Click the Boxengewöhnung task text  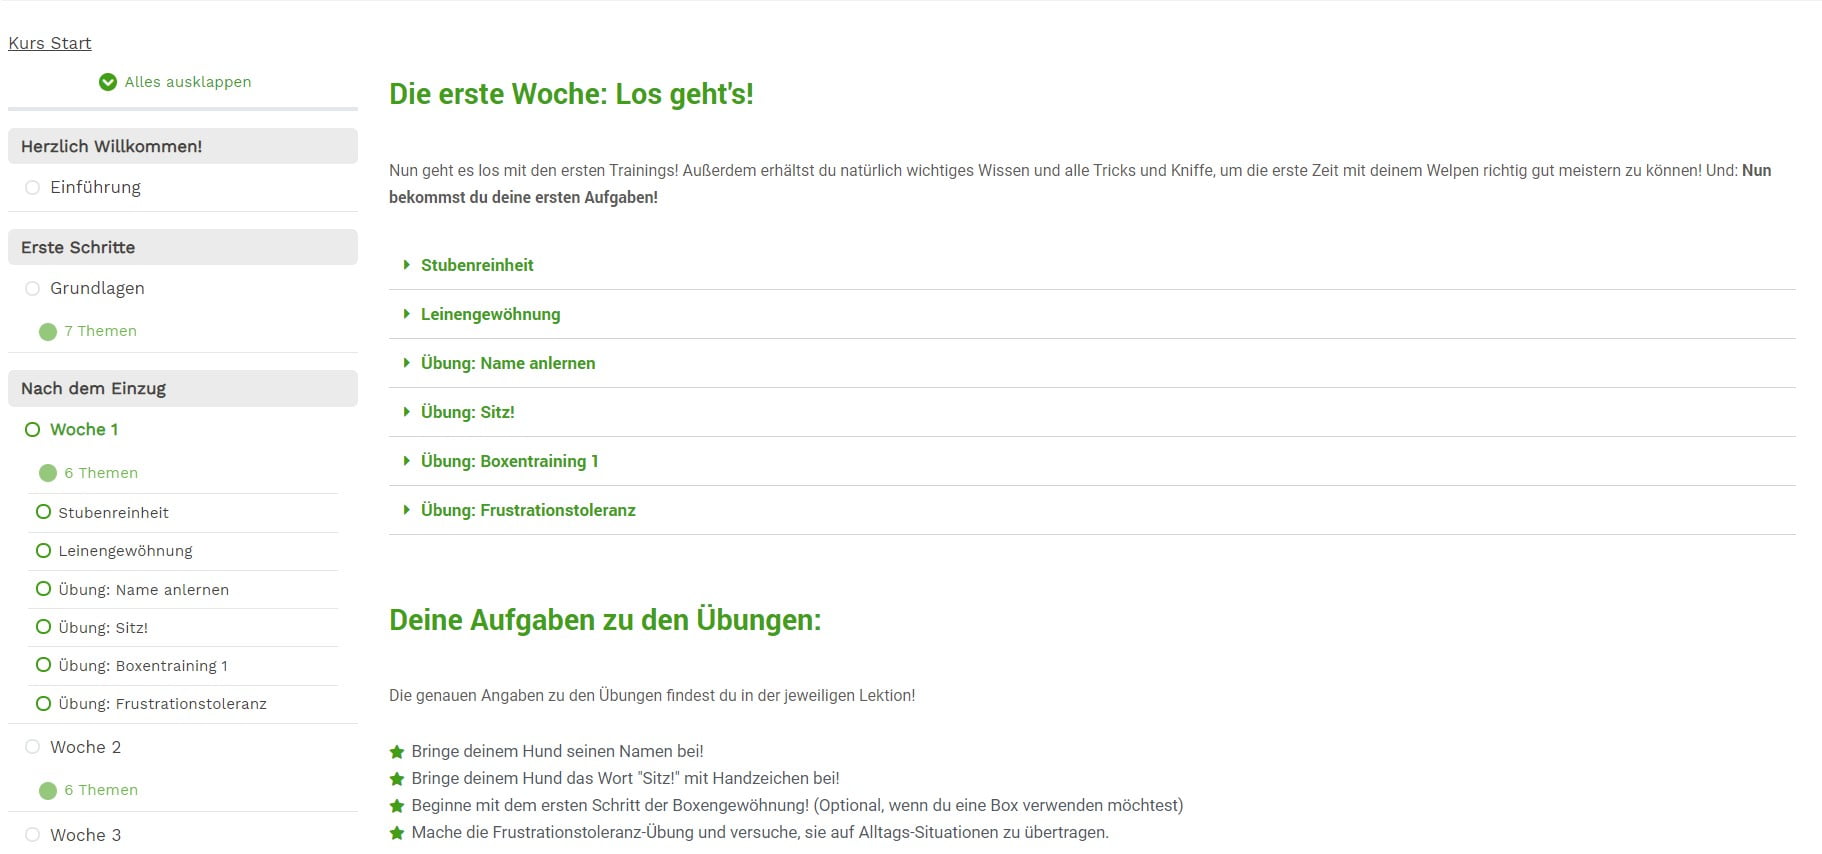(797, 805)
